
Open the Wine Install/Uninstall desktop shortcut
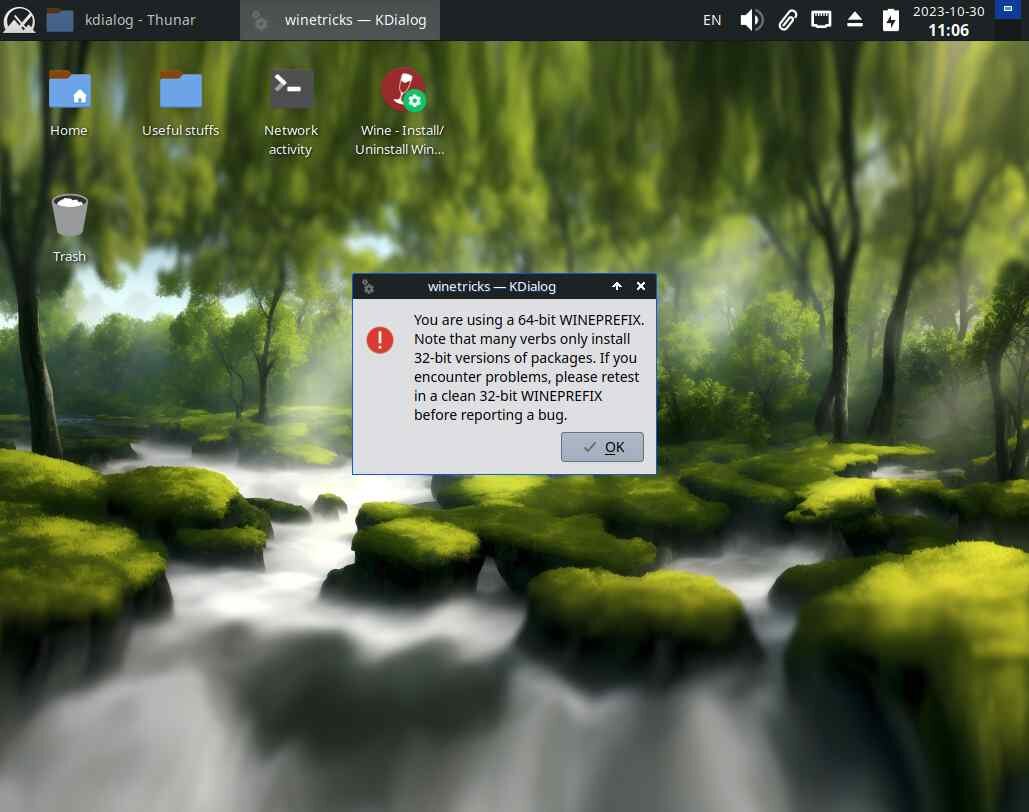click(400, 112)
